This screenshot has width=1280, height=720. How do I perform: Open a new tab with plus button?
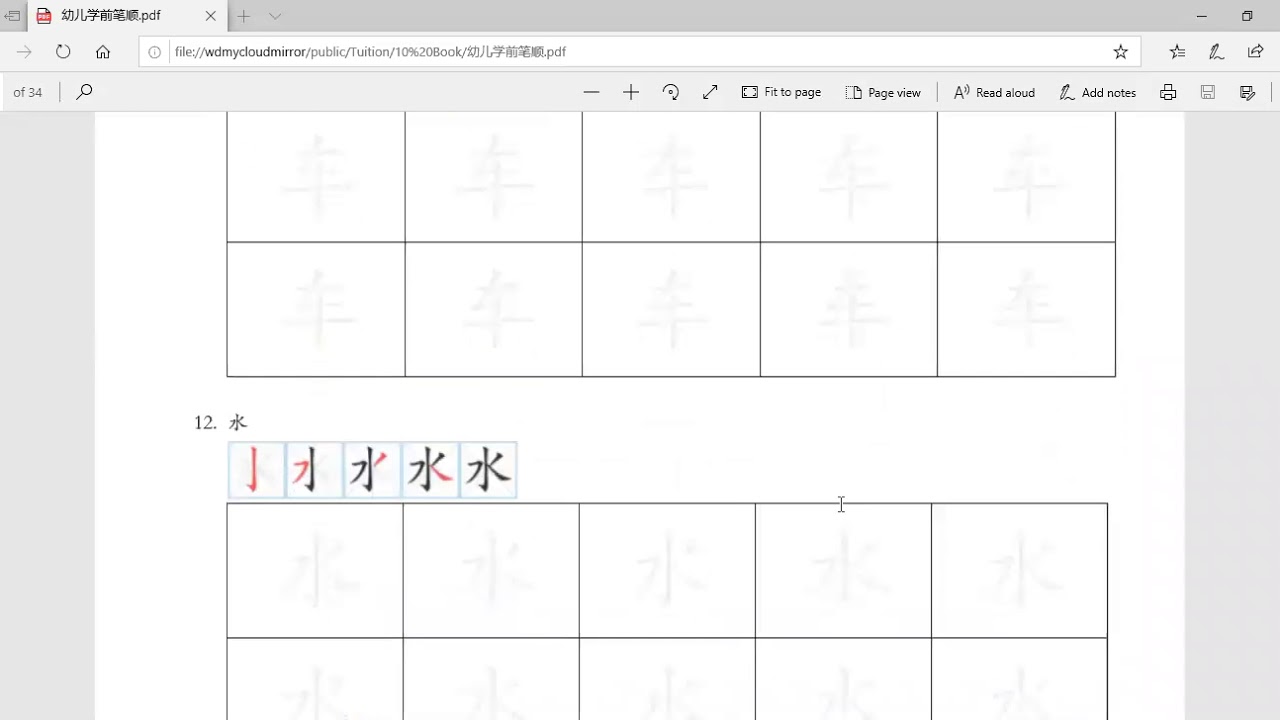click(244, 16)
